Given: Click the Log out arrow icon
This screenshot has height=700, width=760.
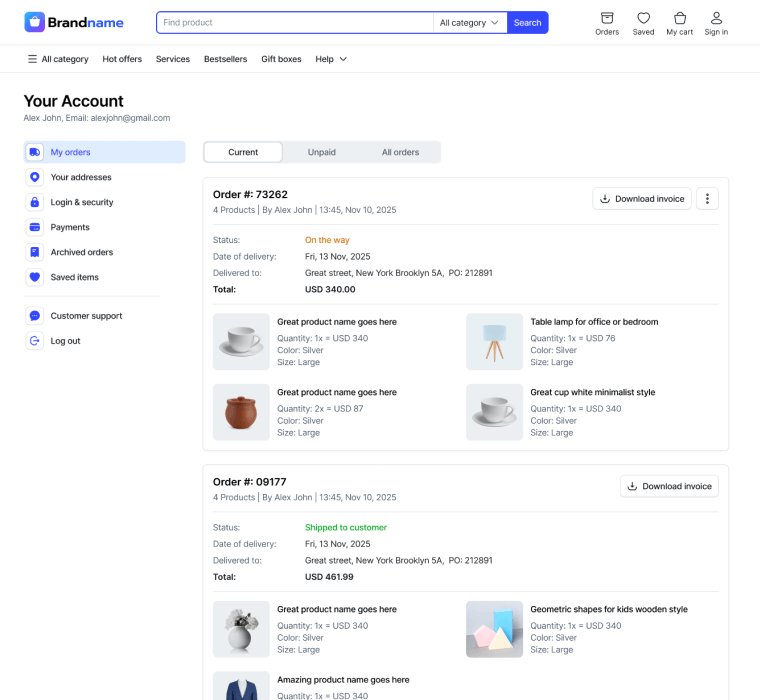Looking at the screenshot, I should click(x=34, y=341).
